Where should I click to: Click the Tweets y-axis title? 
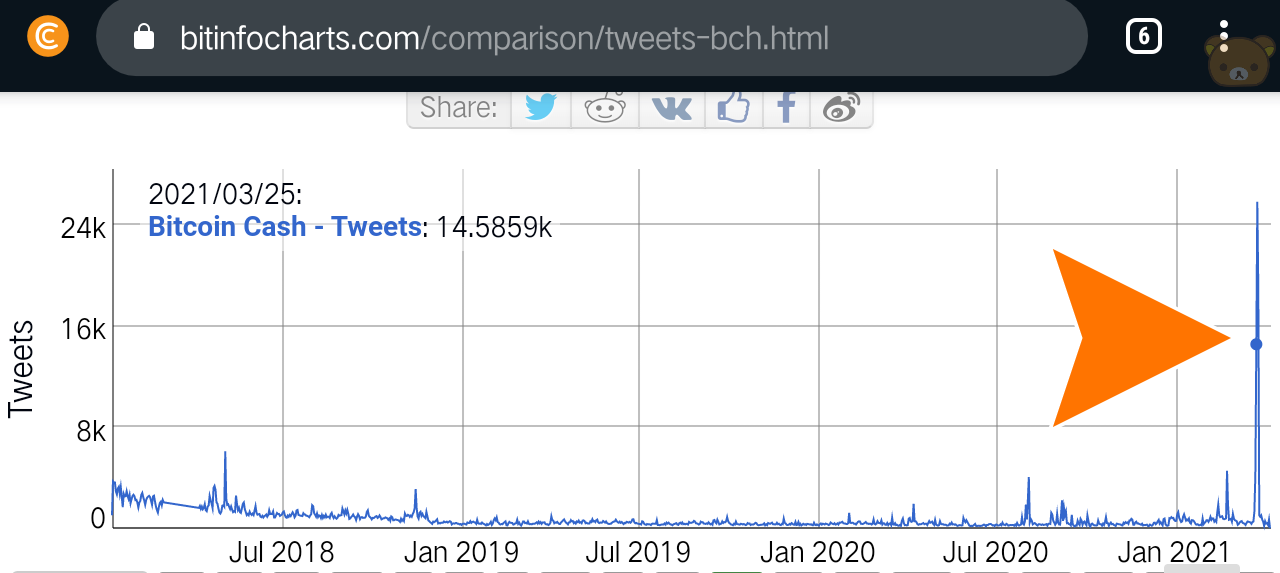pos(21,368)
